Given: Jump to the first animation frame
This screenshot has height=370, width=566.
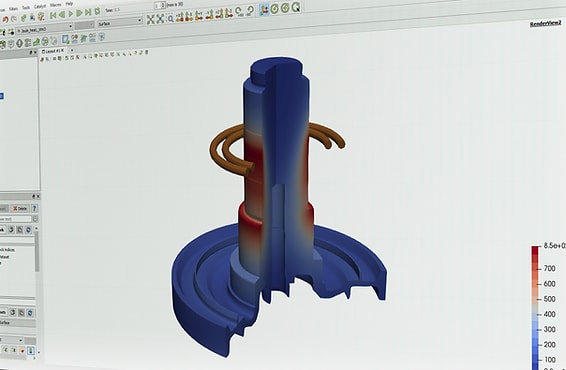Looking at the screenshot, I should pos(53,15).
